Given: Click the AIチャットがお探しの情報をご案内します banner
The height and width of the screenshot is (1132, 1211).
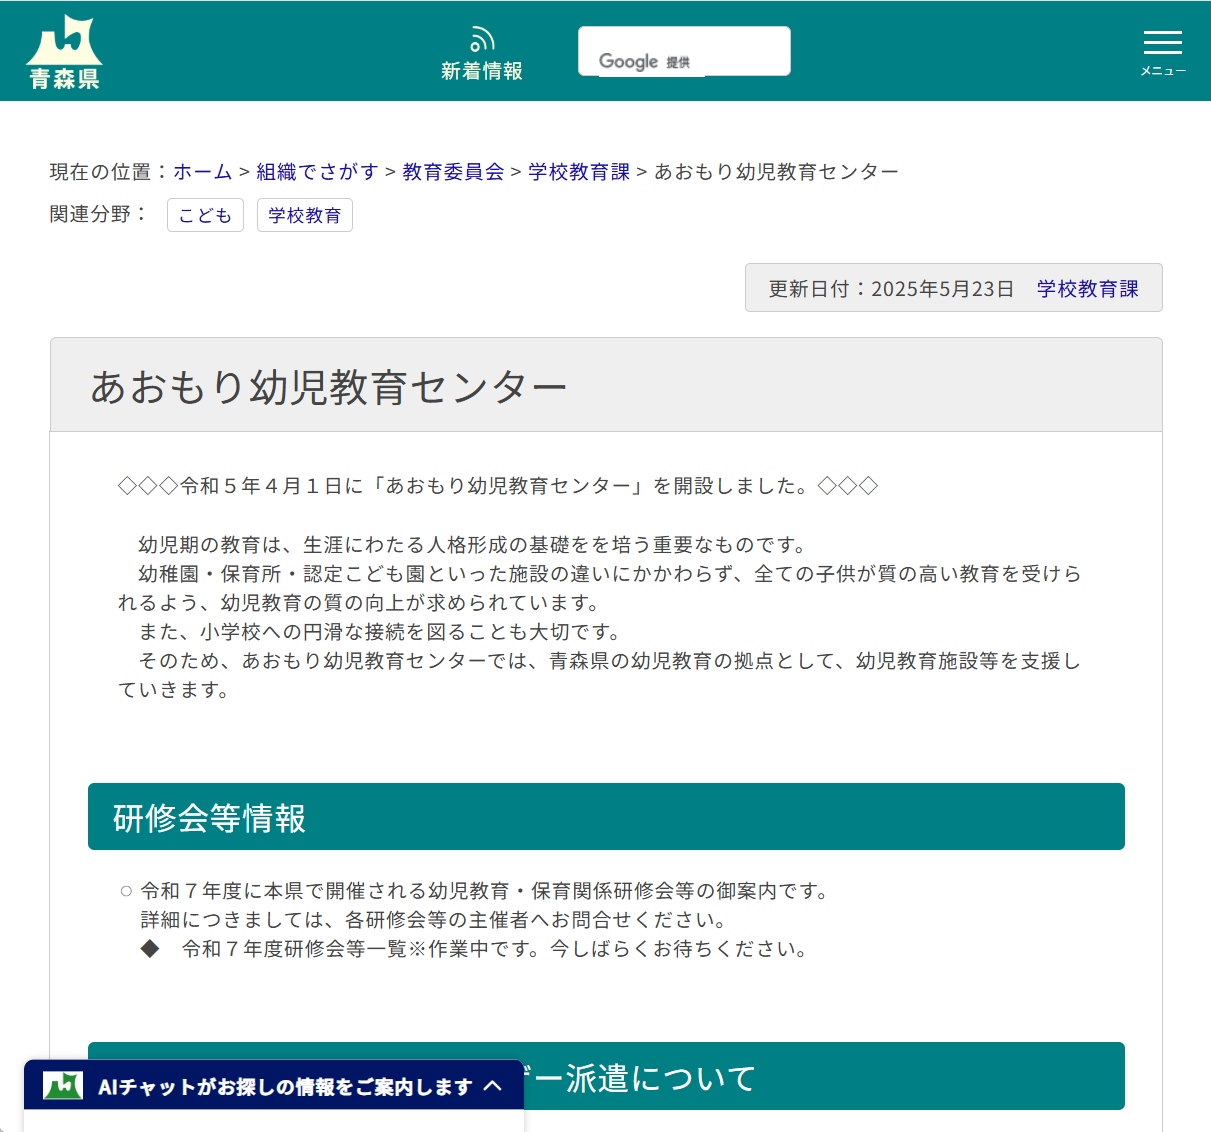Looking at the screenshot, I should pyautogui.click(x=280, y=1086).
